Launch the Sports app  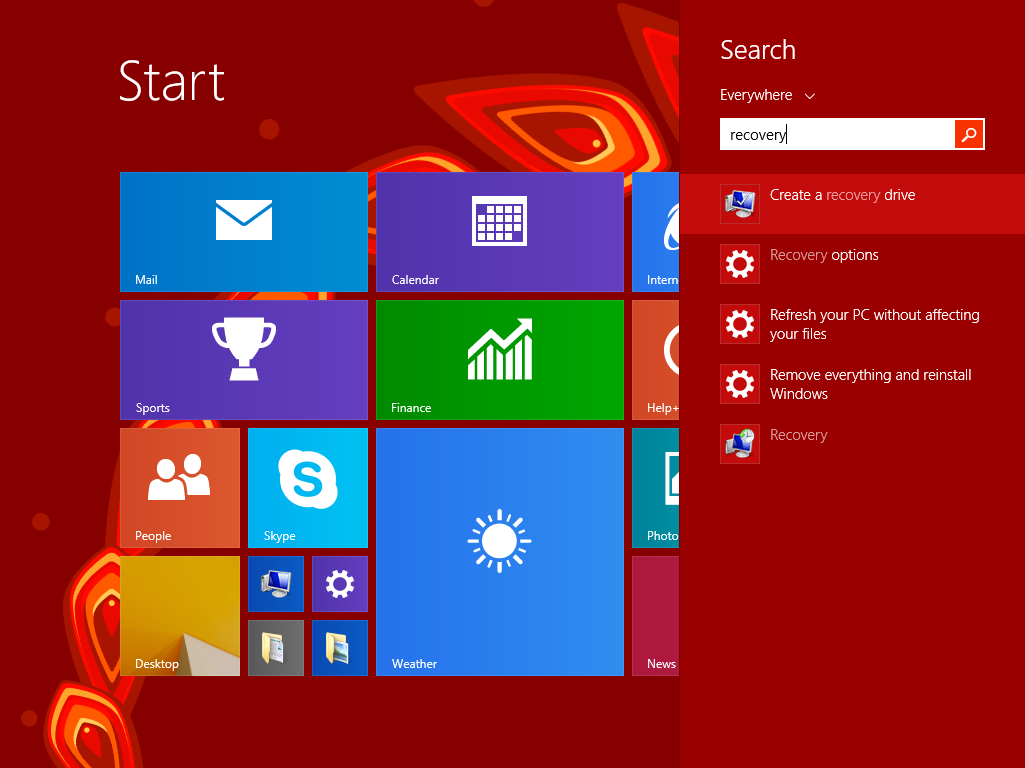pyautogui.click(x=243, y=359)
